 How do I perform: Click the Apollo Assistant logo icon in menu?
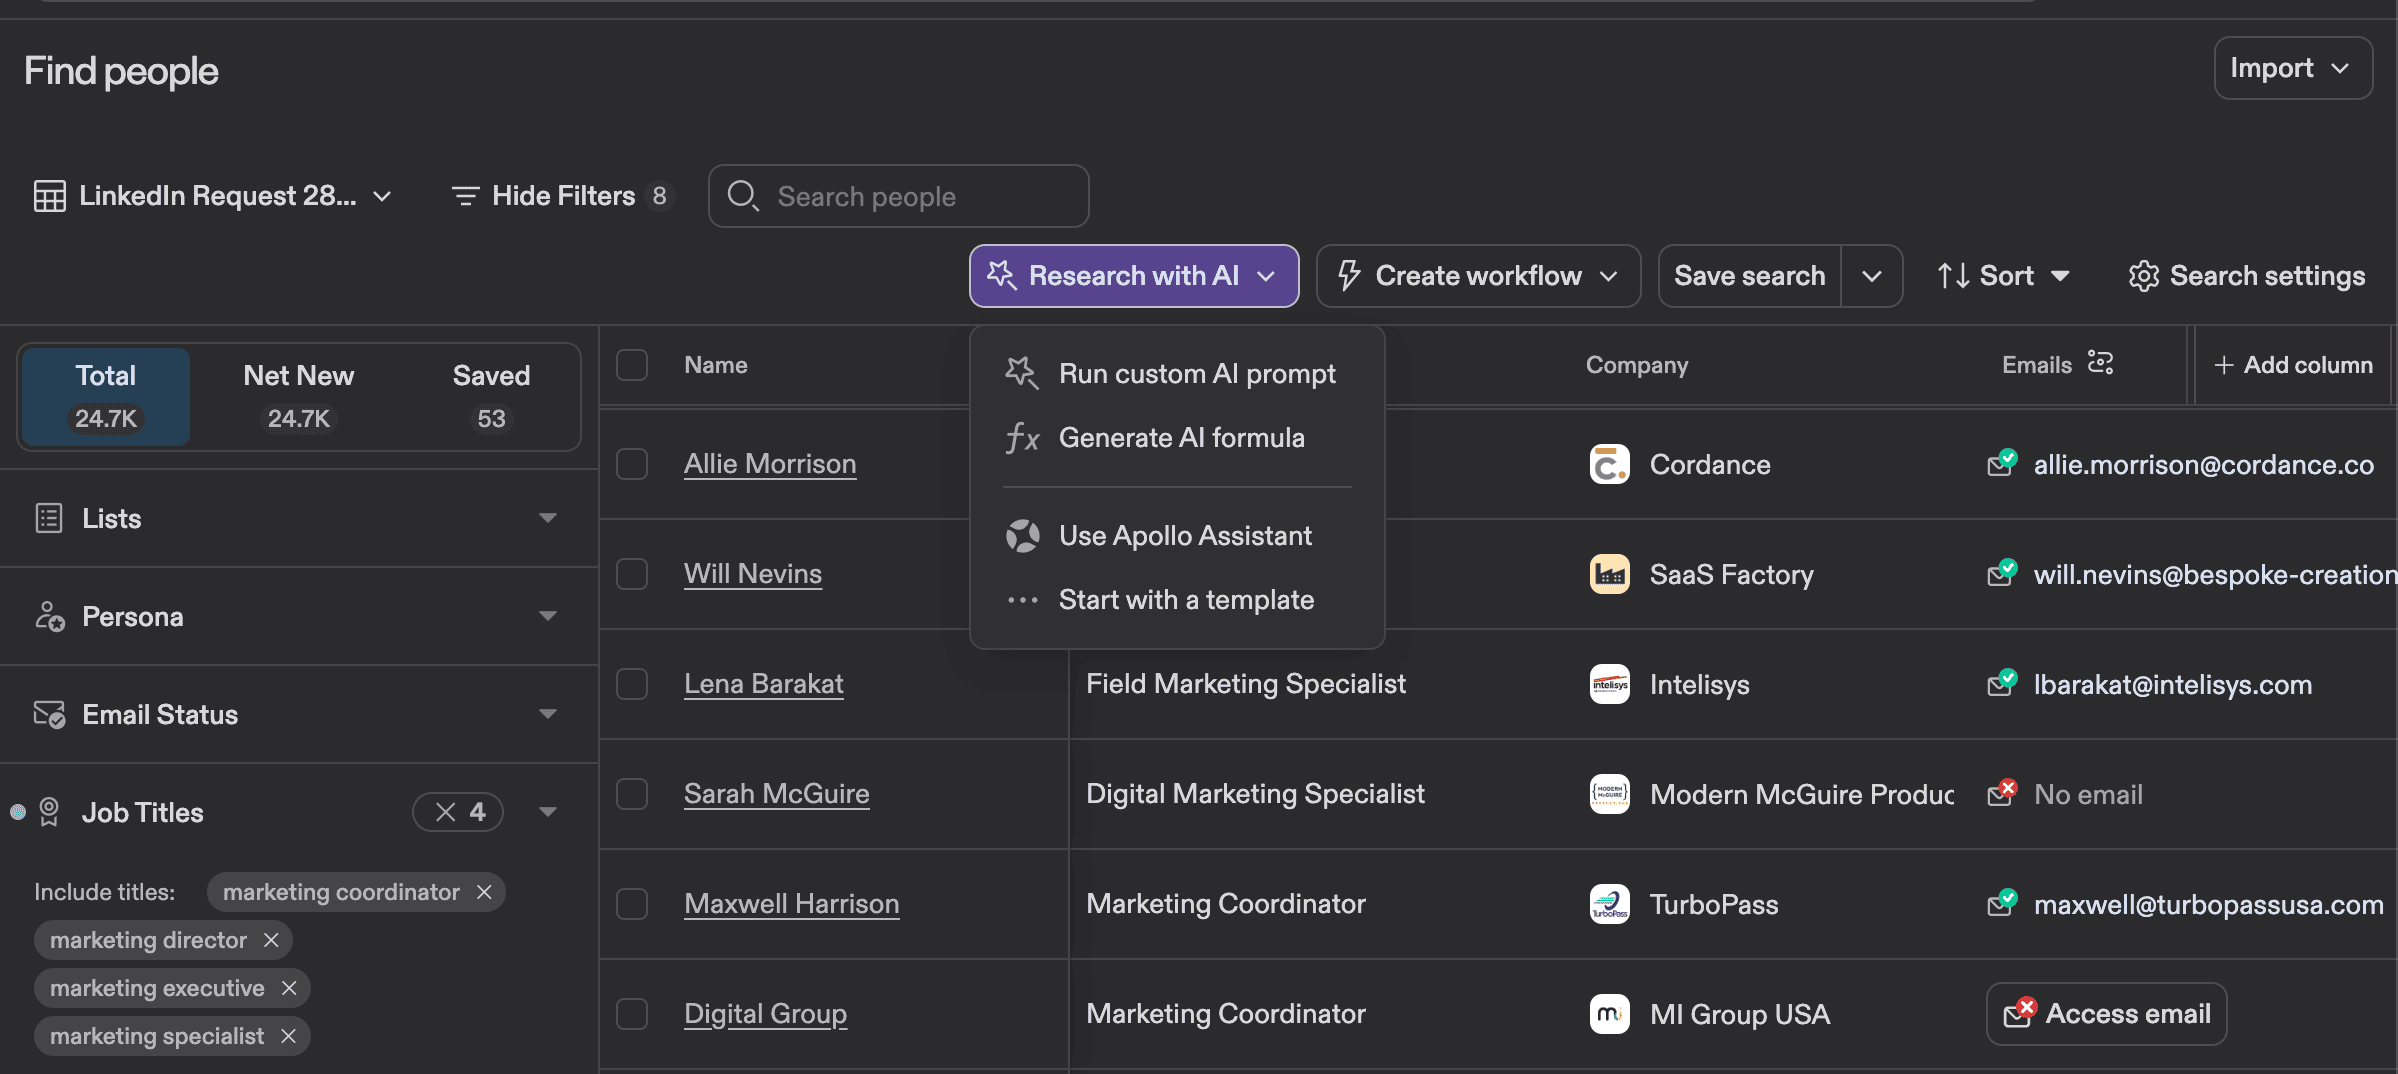(x=1022, y=536)
